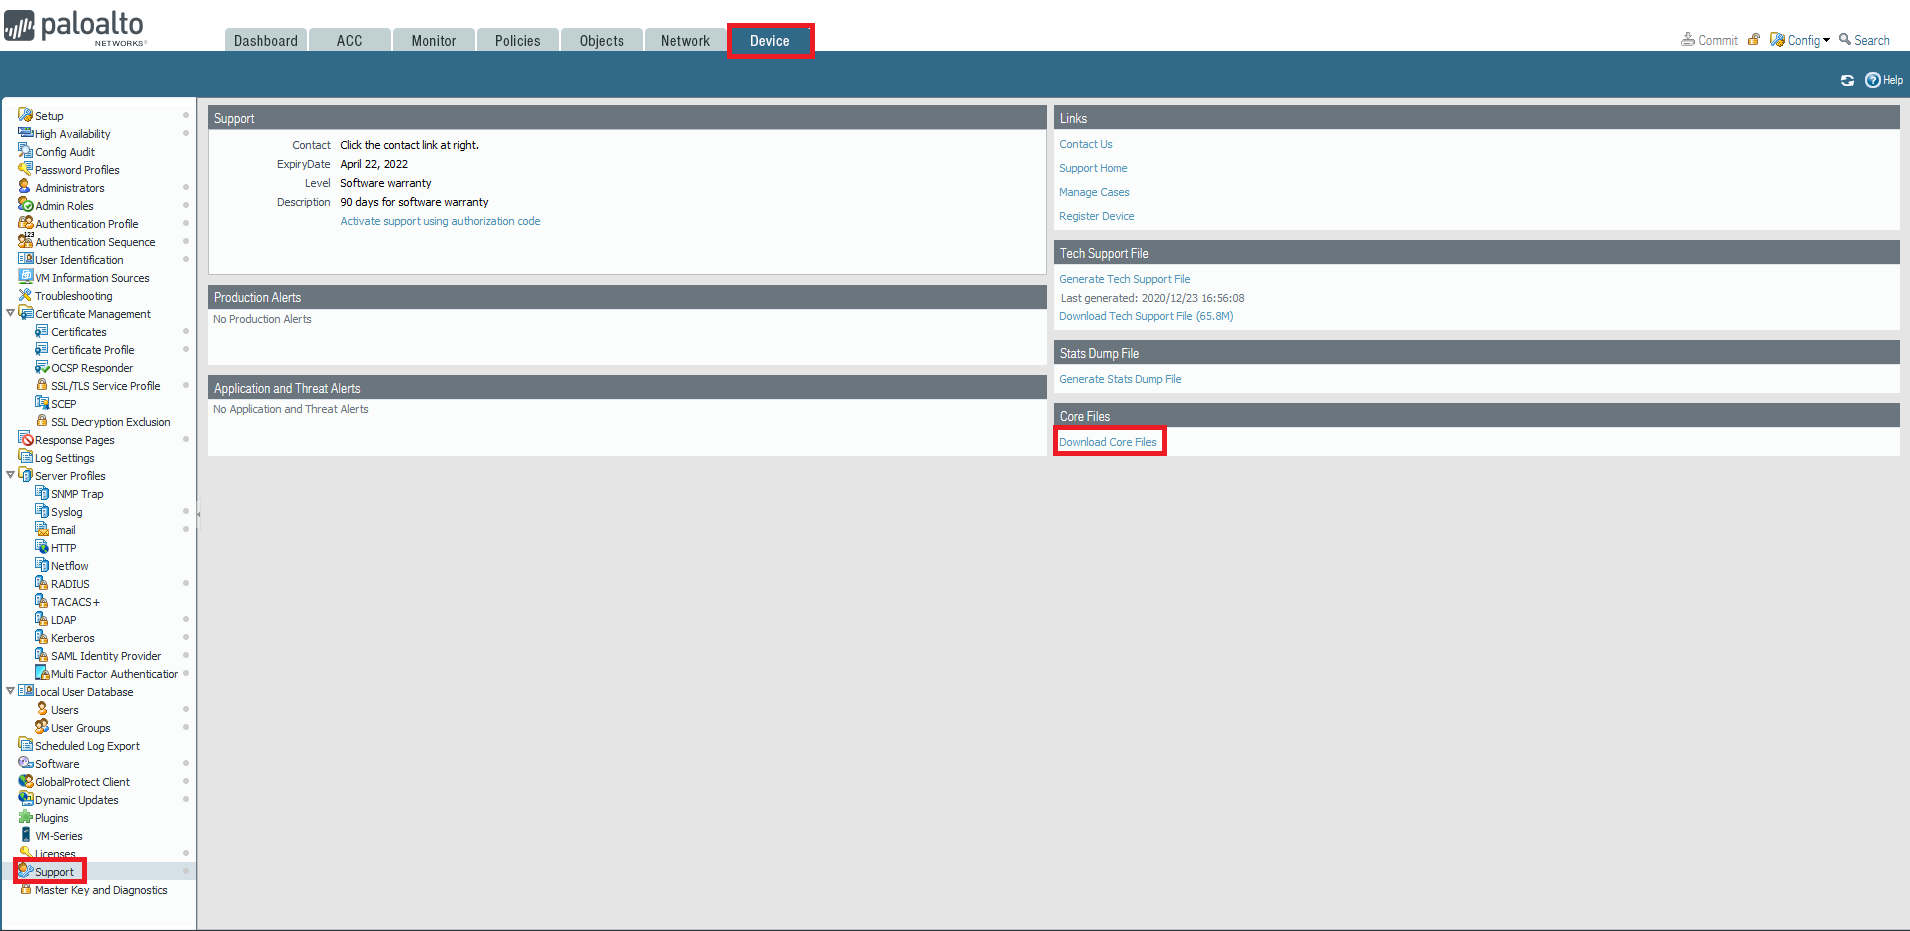Click the High Availability icon
Screen dimensions: 1910x931
(x=25, y=133)
